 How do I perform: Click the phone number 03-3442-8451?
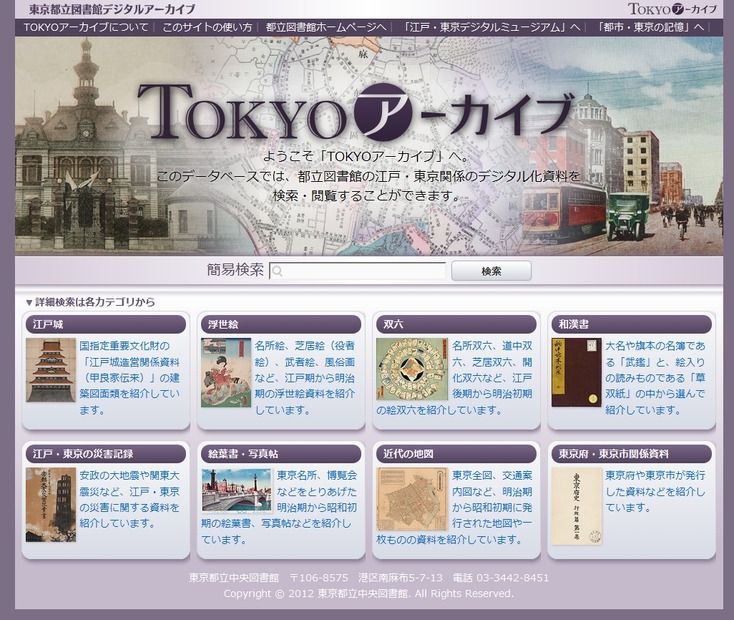(x=512, y=578)
